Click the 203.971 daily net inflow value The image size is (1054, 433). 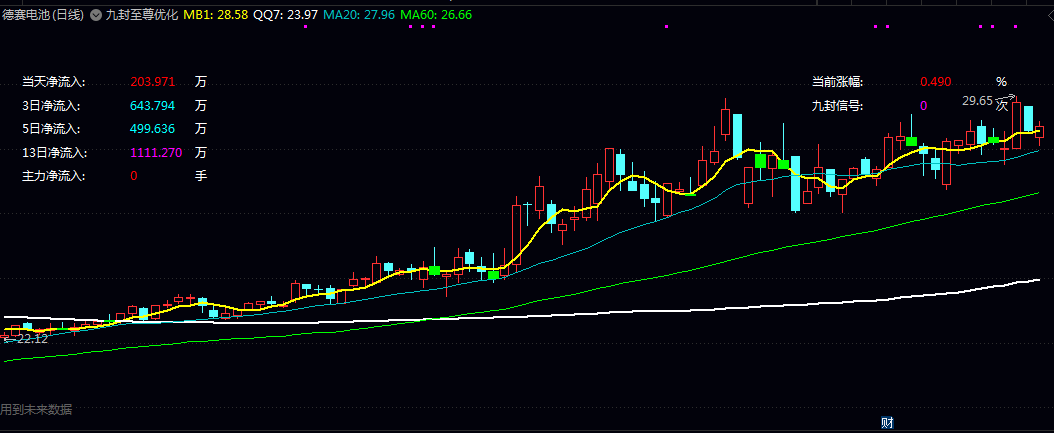[x=153, y=82]
